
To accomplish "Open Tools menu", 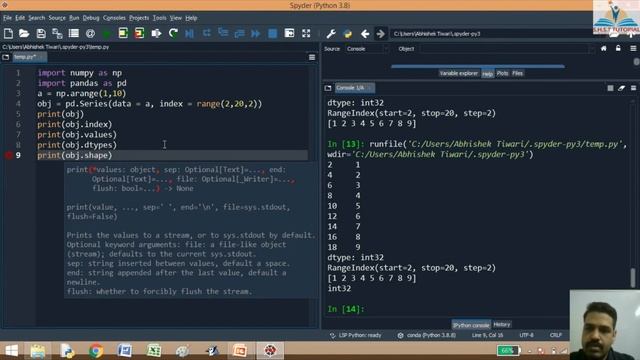I will click(159, 18).
